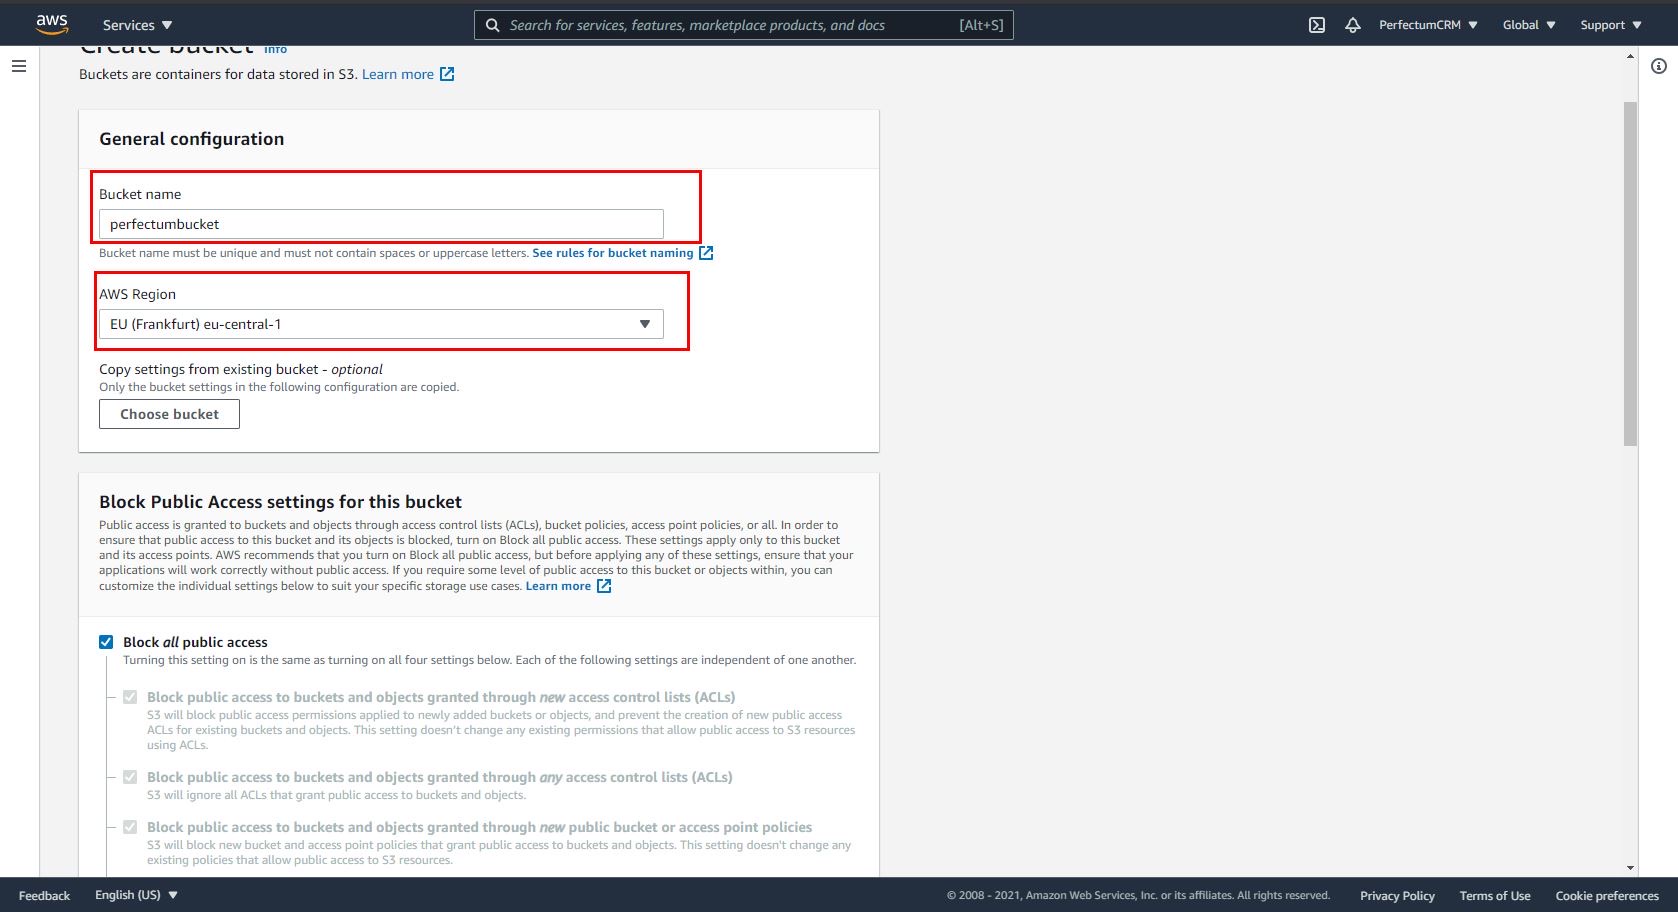Open Cookie preferences in footer
The width and height of the screenshot is (1678, 912).
1607,896
